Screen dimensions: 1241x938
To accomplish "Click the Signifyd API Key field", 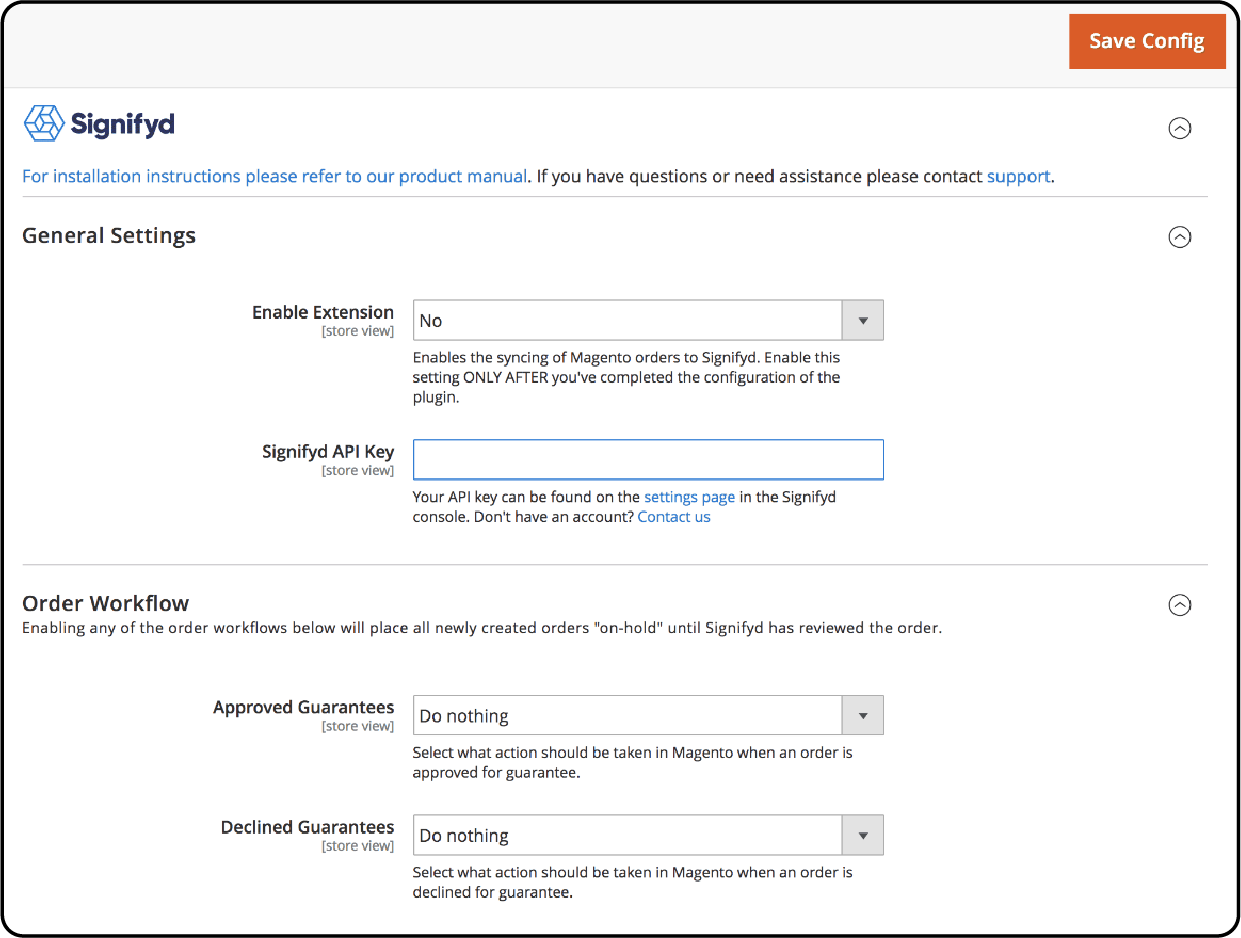I will point(648,460).
